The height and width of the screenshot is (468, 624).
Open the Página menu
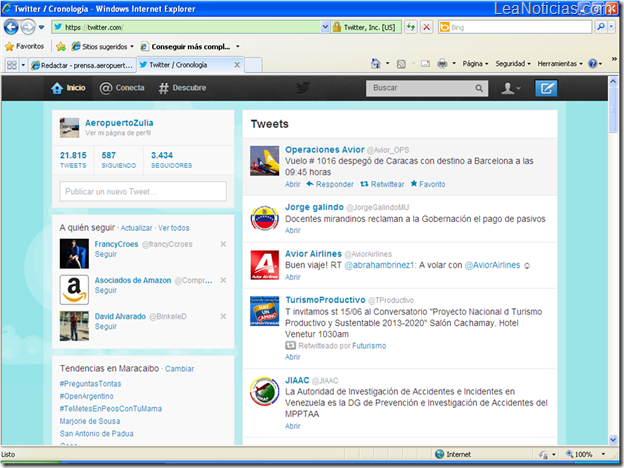pyautogui.click(x=475, y=64)
